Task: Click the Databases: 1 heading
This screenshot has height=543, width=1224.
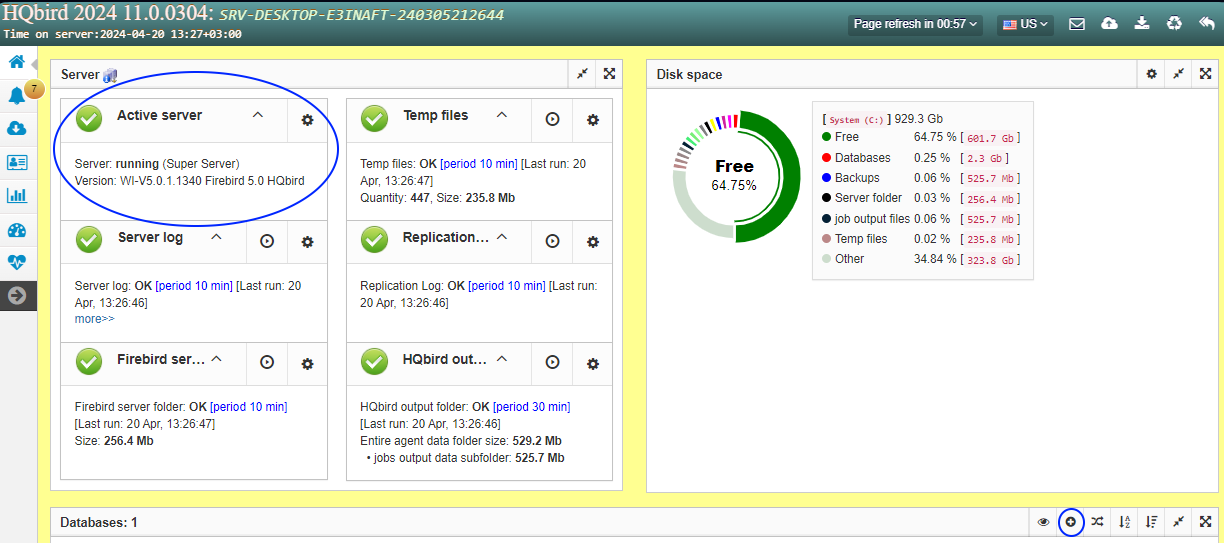Action: pos(99,522)
